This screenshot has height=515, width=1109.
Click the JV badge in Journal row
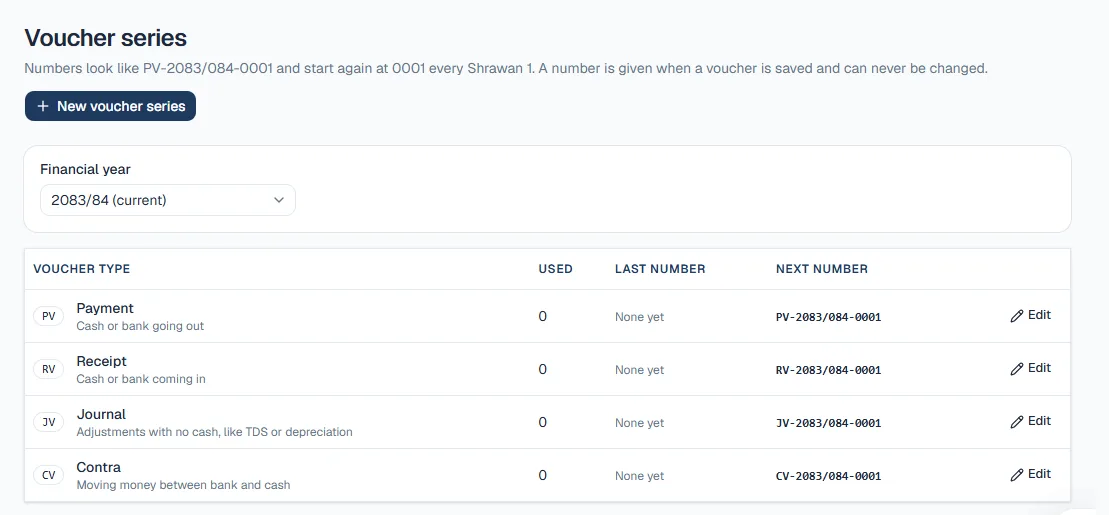[x=49, y=422]
